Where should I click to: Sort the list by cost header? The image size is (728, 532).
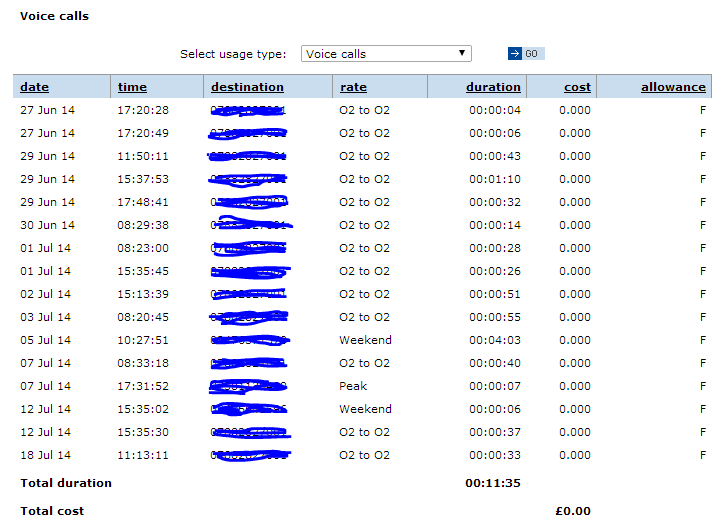click(x=577, y=87)
